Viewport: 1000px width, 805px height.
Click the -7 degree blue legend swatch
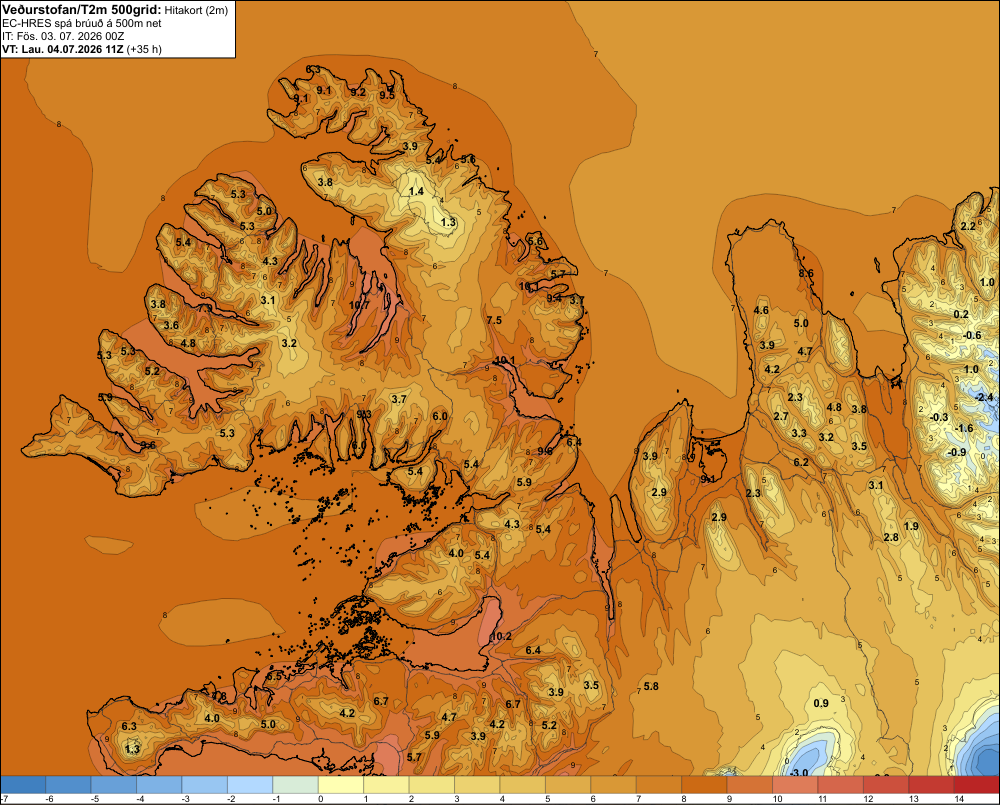click(23, 785)
